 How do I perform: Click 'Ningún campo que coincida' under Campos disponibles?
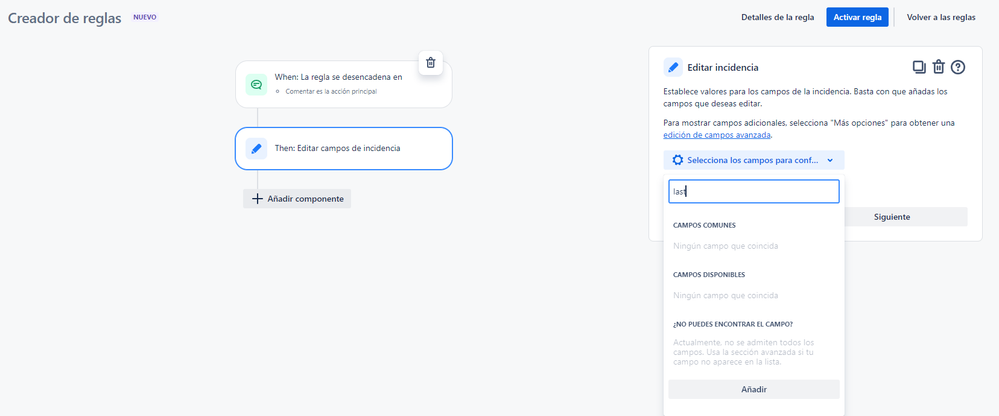(x=726, y=296)
